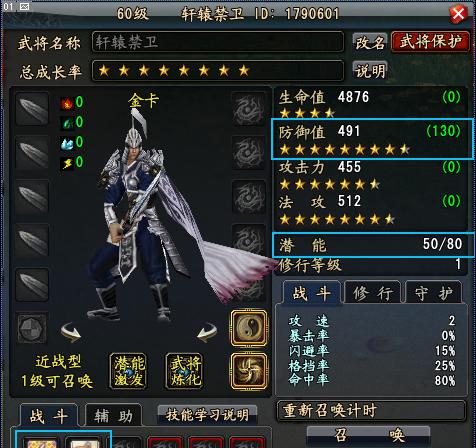
Task: Rotate the character model with the right arrow
Action: 207,332
